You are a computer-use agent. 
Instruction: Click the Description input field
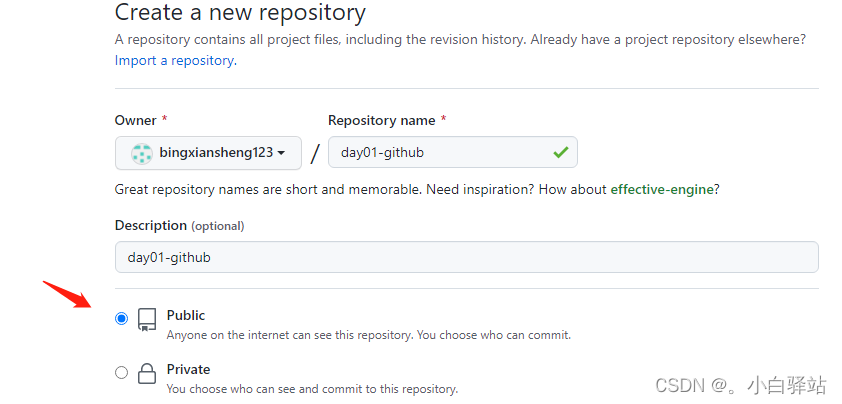(x=467, y=257)
